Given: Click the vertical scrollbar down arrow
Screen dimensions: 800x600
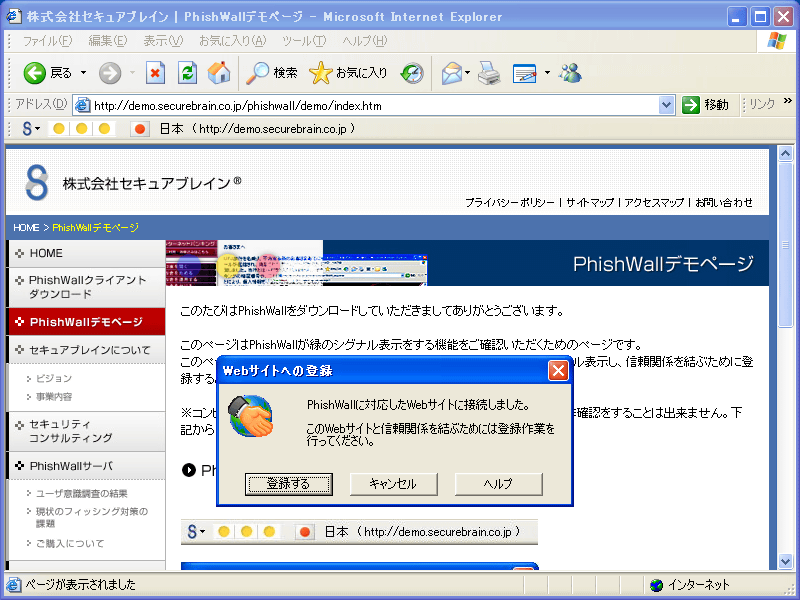Looking at the screenshot, I should pos(785,562).
